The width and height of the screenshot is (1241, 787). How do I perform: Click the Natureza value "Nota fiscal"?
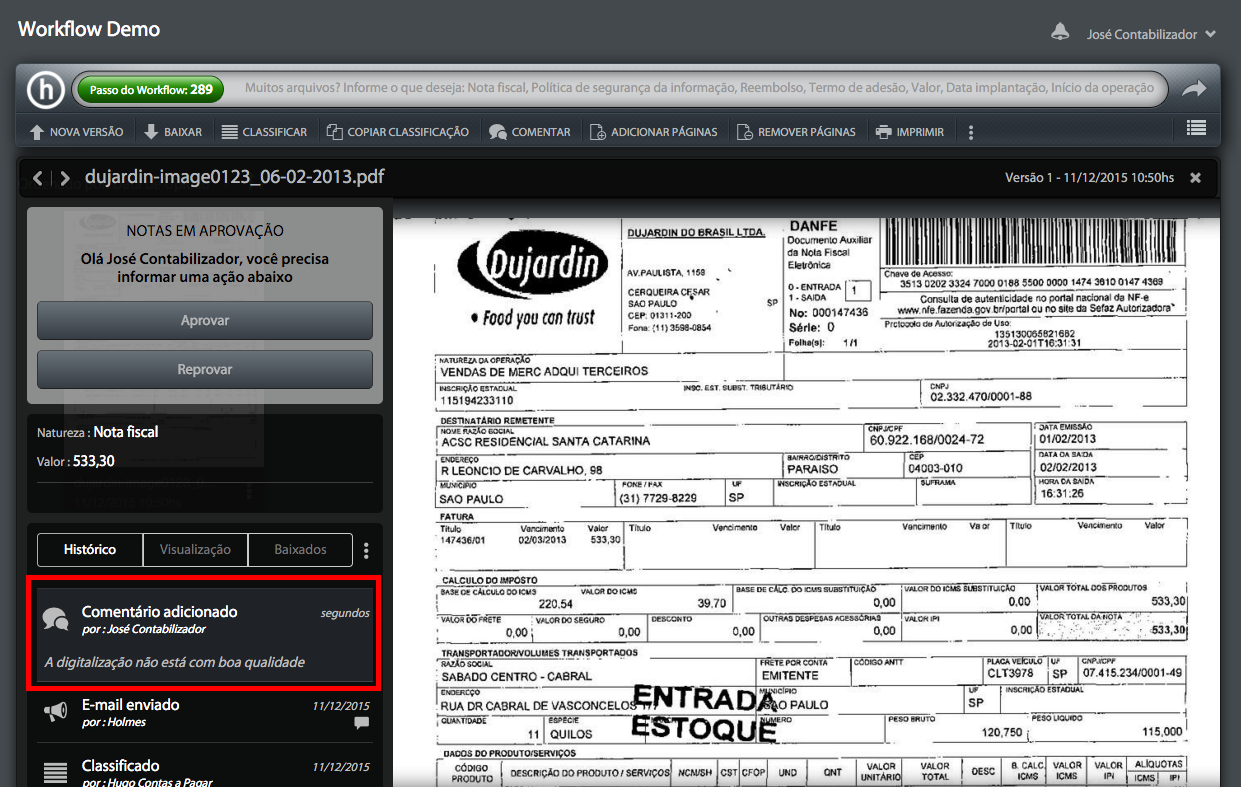pos(126,432)
